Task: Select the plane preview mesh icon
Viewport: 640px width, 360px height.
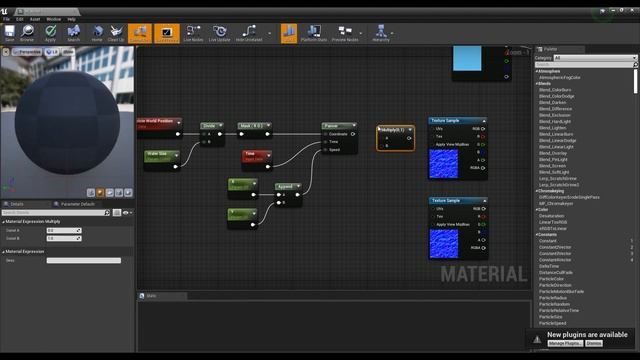Action: pyautogui.click(x=110, y=193)
